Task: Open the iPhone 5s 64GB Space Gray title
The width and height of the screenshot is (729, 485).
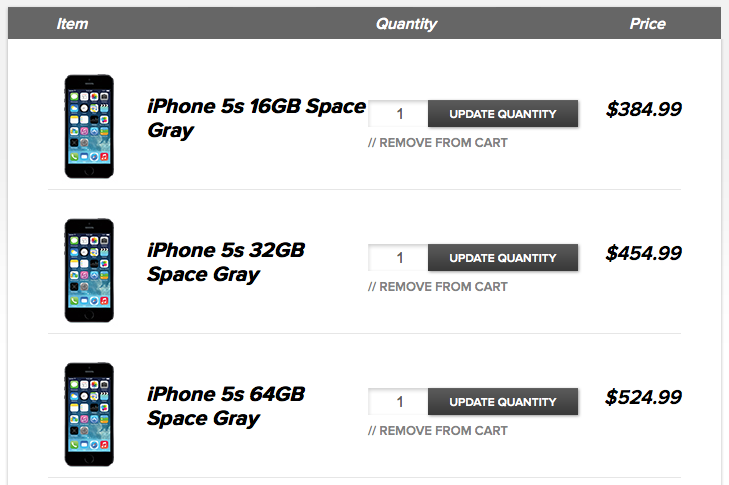Action: [225, 406]
